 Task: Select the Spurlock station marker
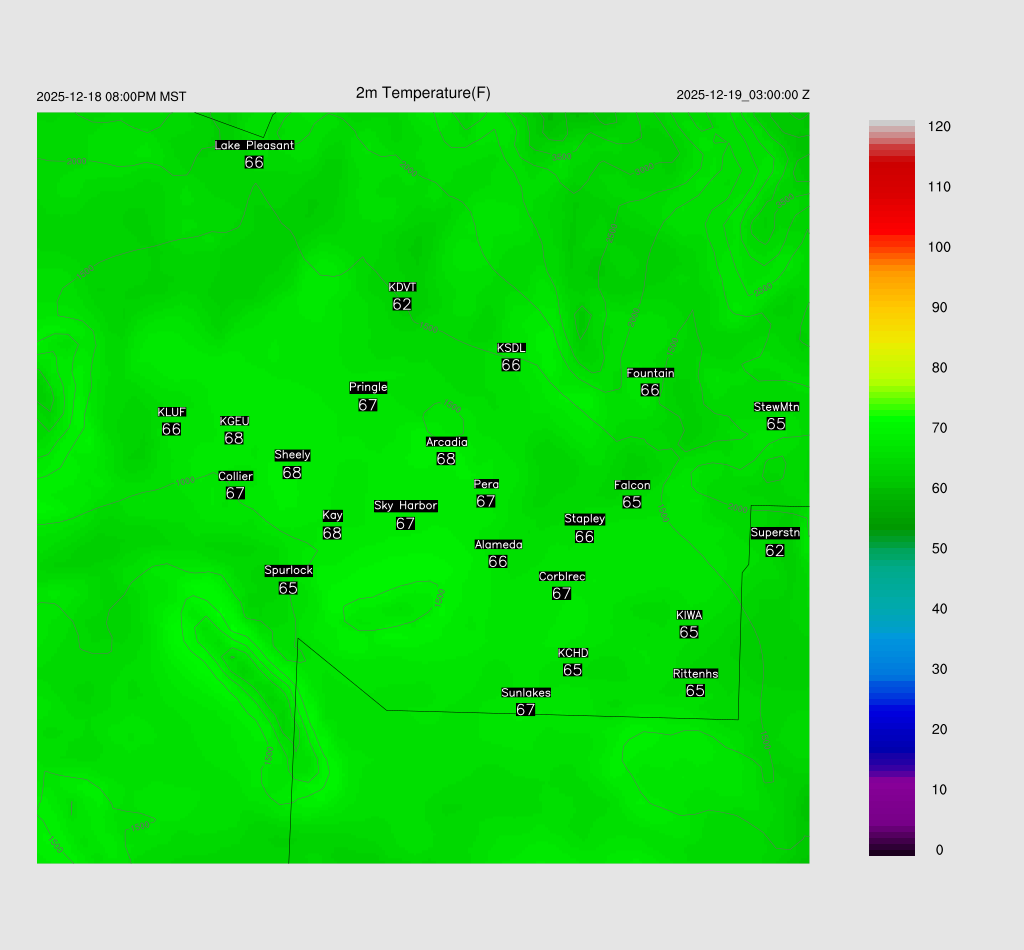point(288,580)
